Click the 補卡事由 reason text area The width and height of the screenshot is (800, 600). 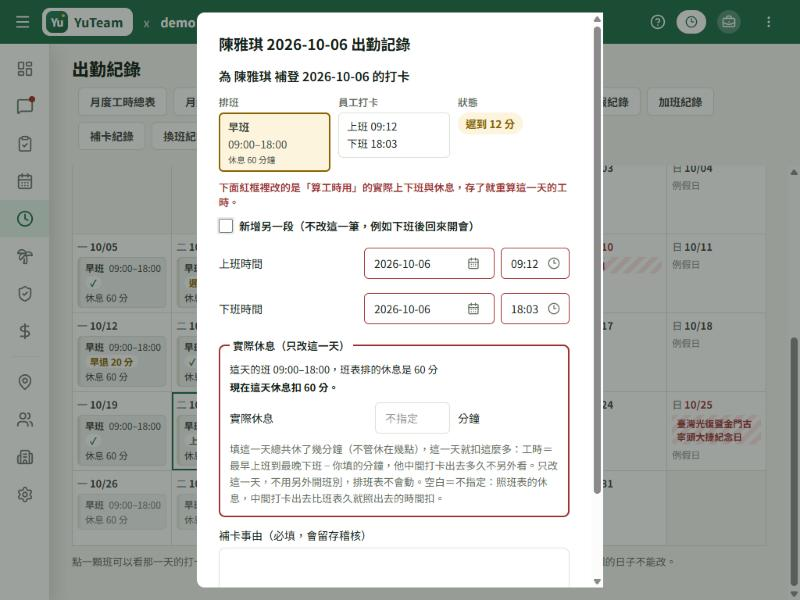point(394,566)
